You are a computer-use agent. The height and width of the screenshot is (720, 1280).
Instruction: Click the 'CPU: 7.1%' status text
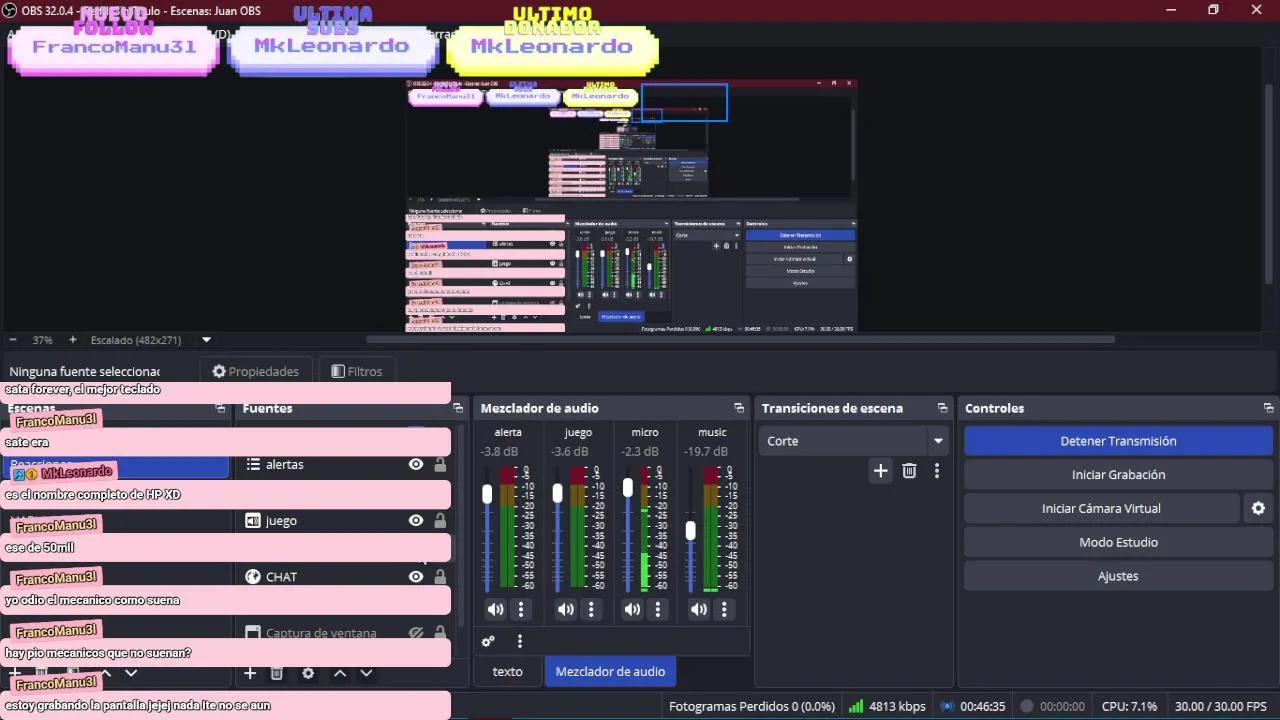1129,706
